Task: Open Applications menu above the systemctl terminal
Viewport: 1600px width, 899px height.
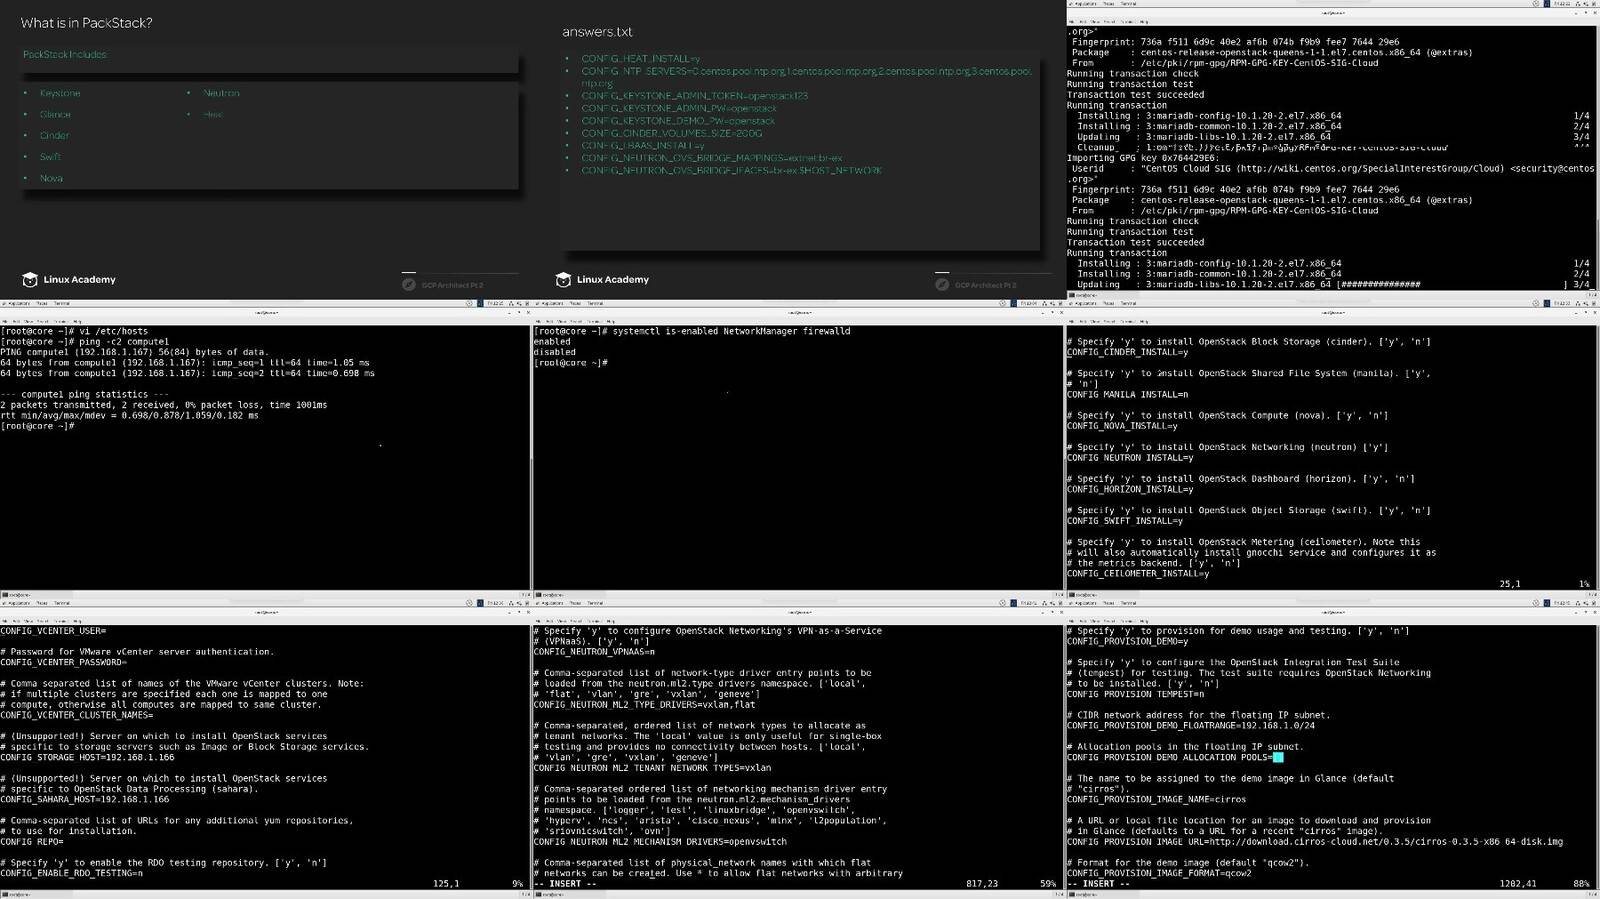Action: pos(550,303)
